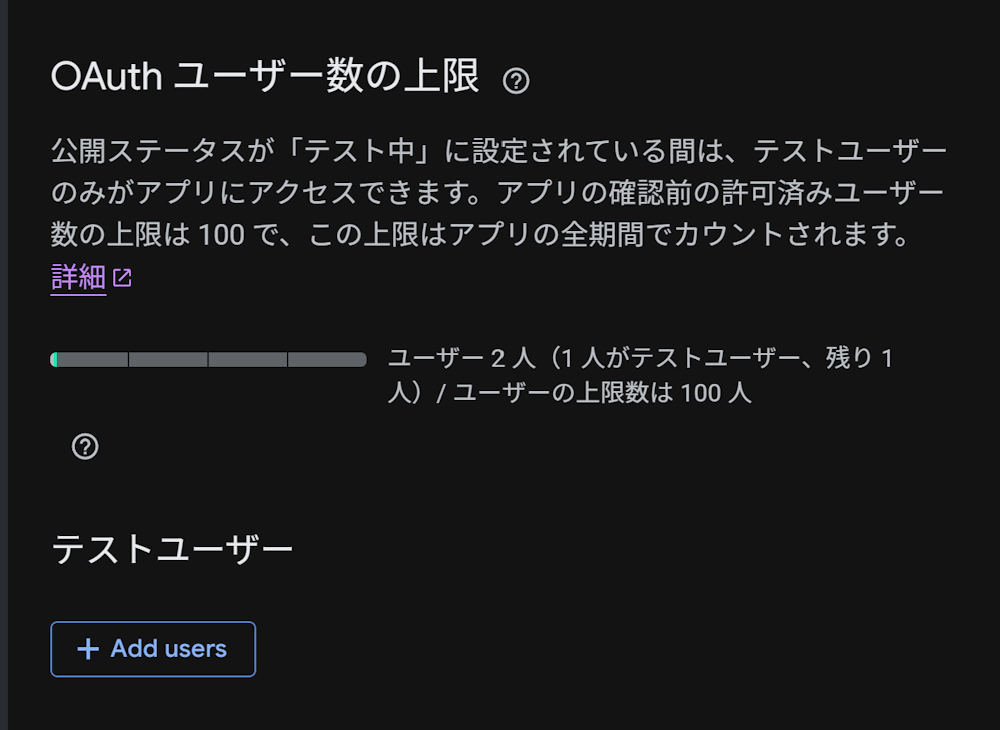
Task: Click the left dark sidebar strip
Action: [x=4, y=365]
